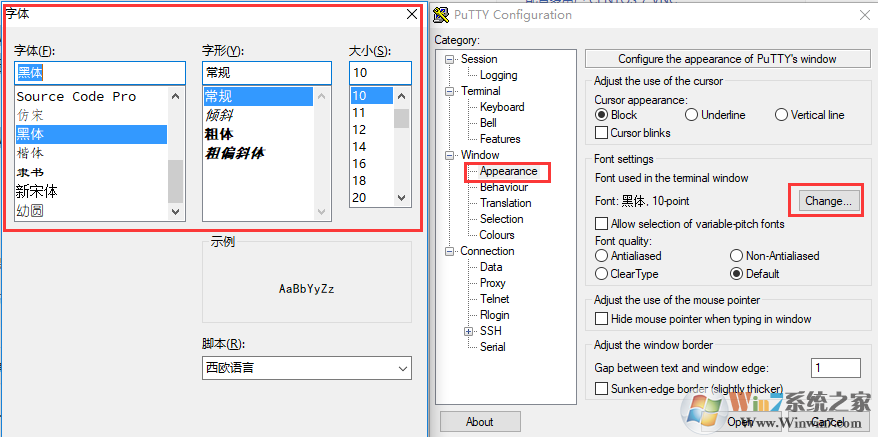The width and height of the screenshot is (878, 437).
Task: Collapse the Session tree node
Action: coord(450,59)
